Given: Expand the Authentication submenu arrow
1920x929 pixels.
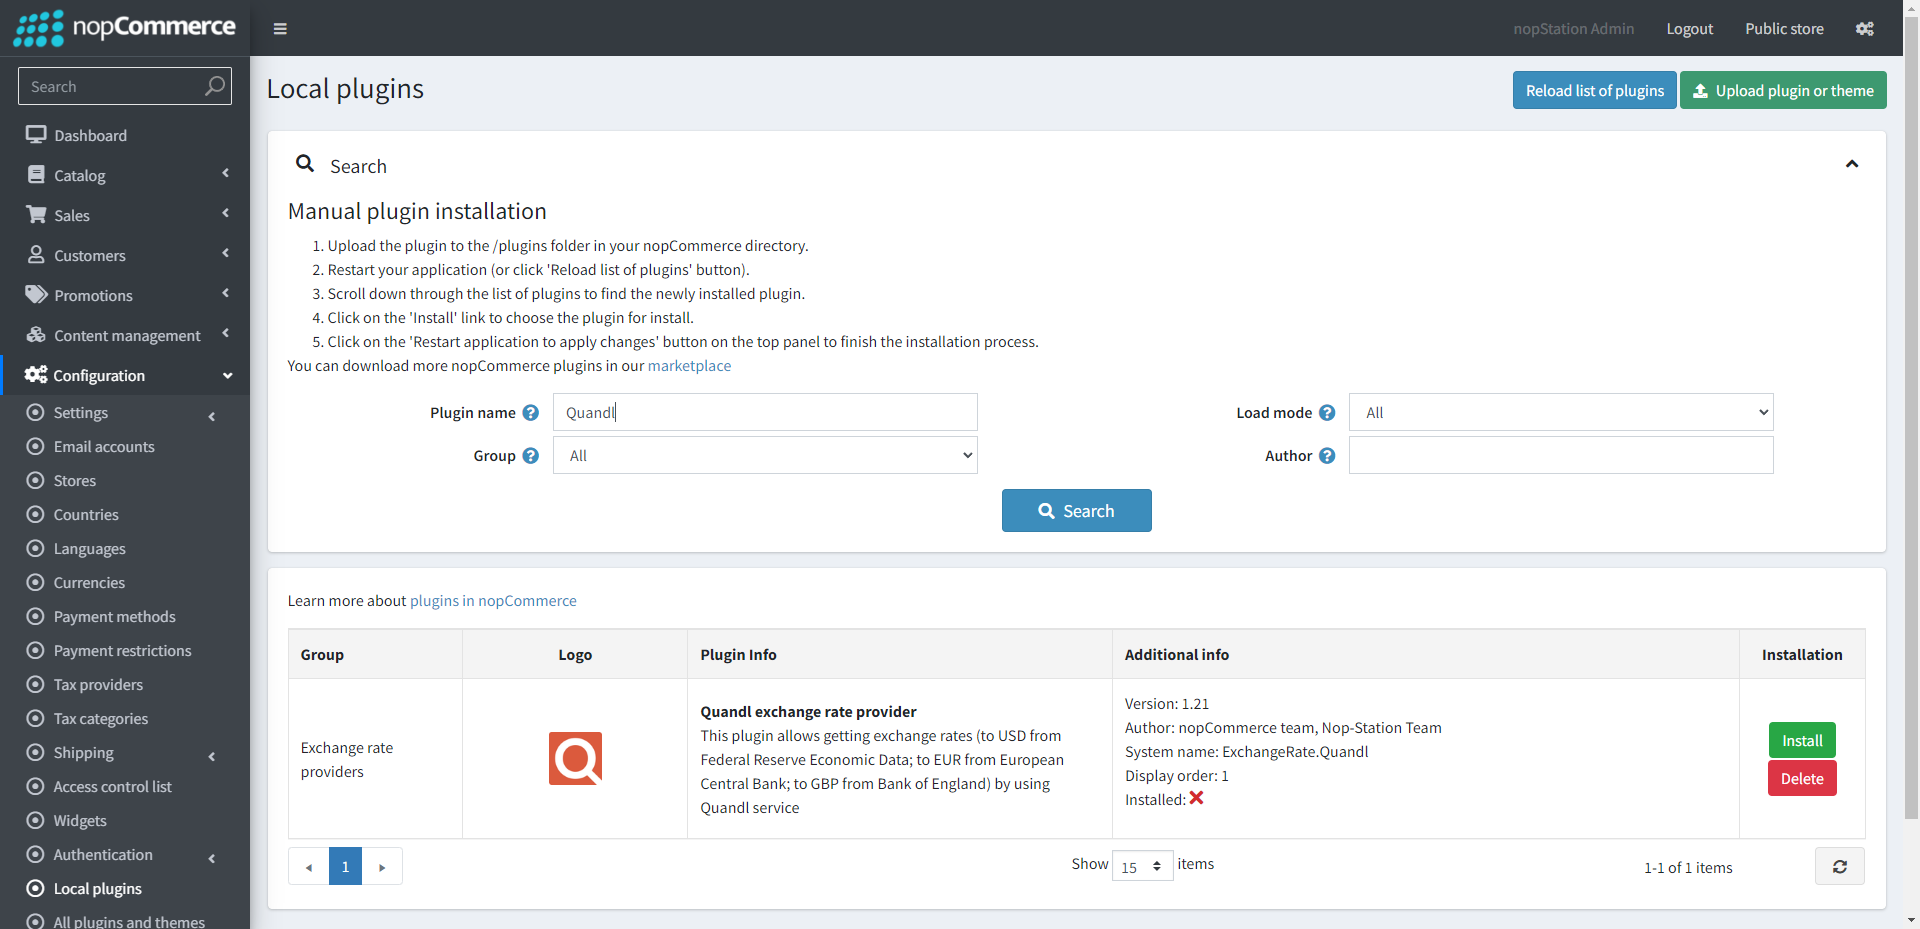Looking at the screenshot, I should click(212, 858).
